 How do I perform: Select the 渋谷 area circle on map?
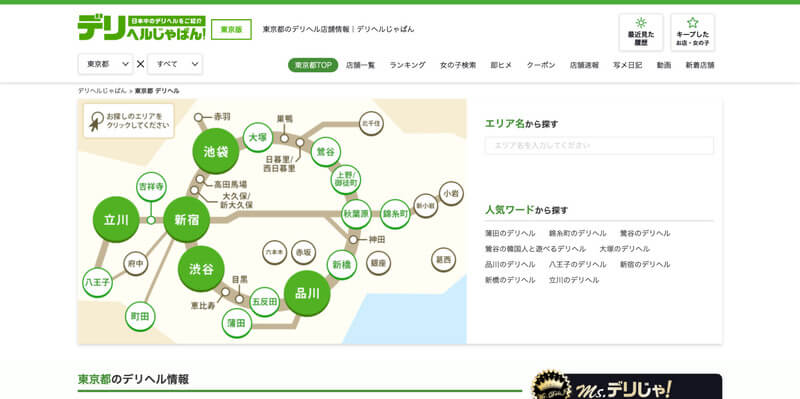[201, 269]
